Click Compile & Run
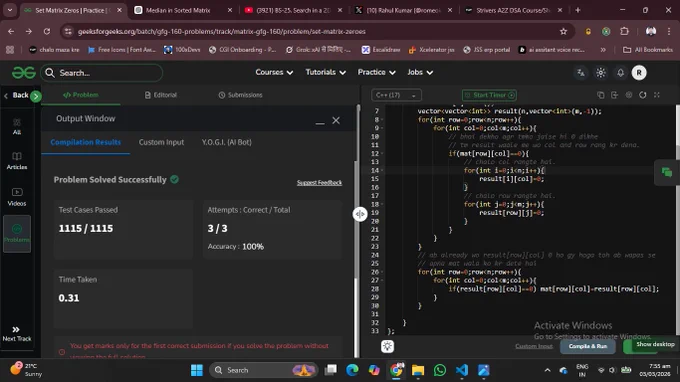 [588, 346]
